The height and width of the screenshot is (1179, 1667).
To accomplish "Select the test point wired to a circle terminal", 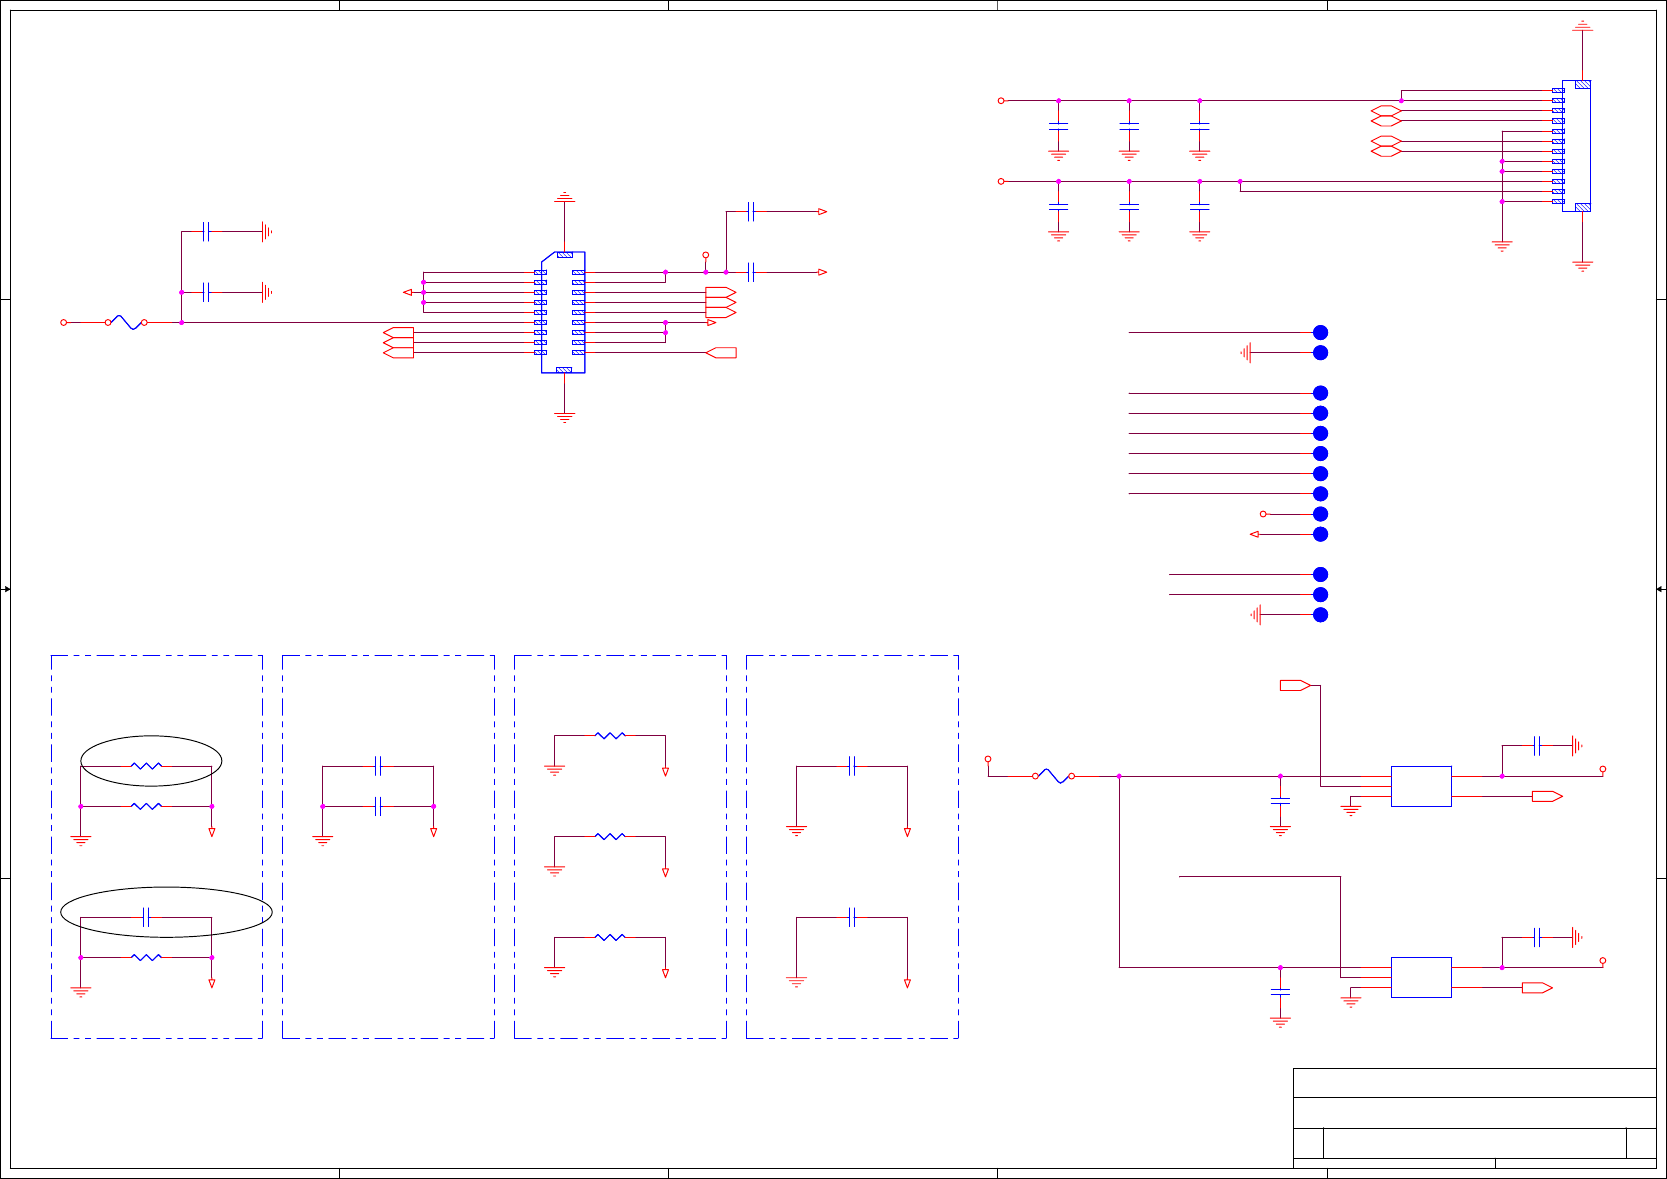I will click(1320, 514).
